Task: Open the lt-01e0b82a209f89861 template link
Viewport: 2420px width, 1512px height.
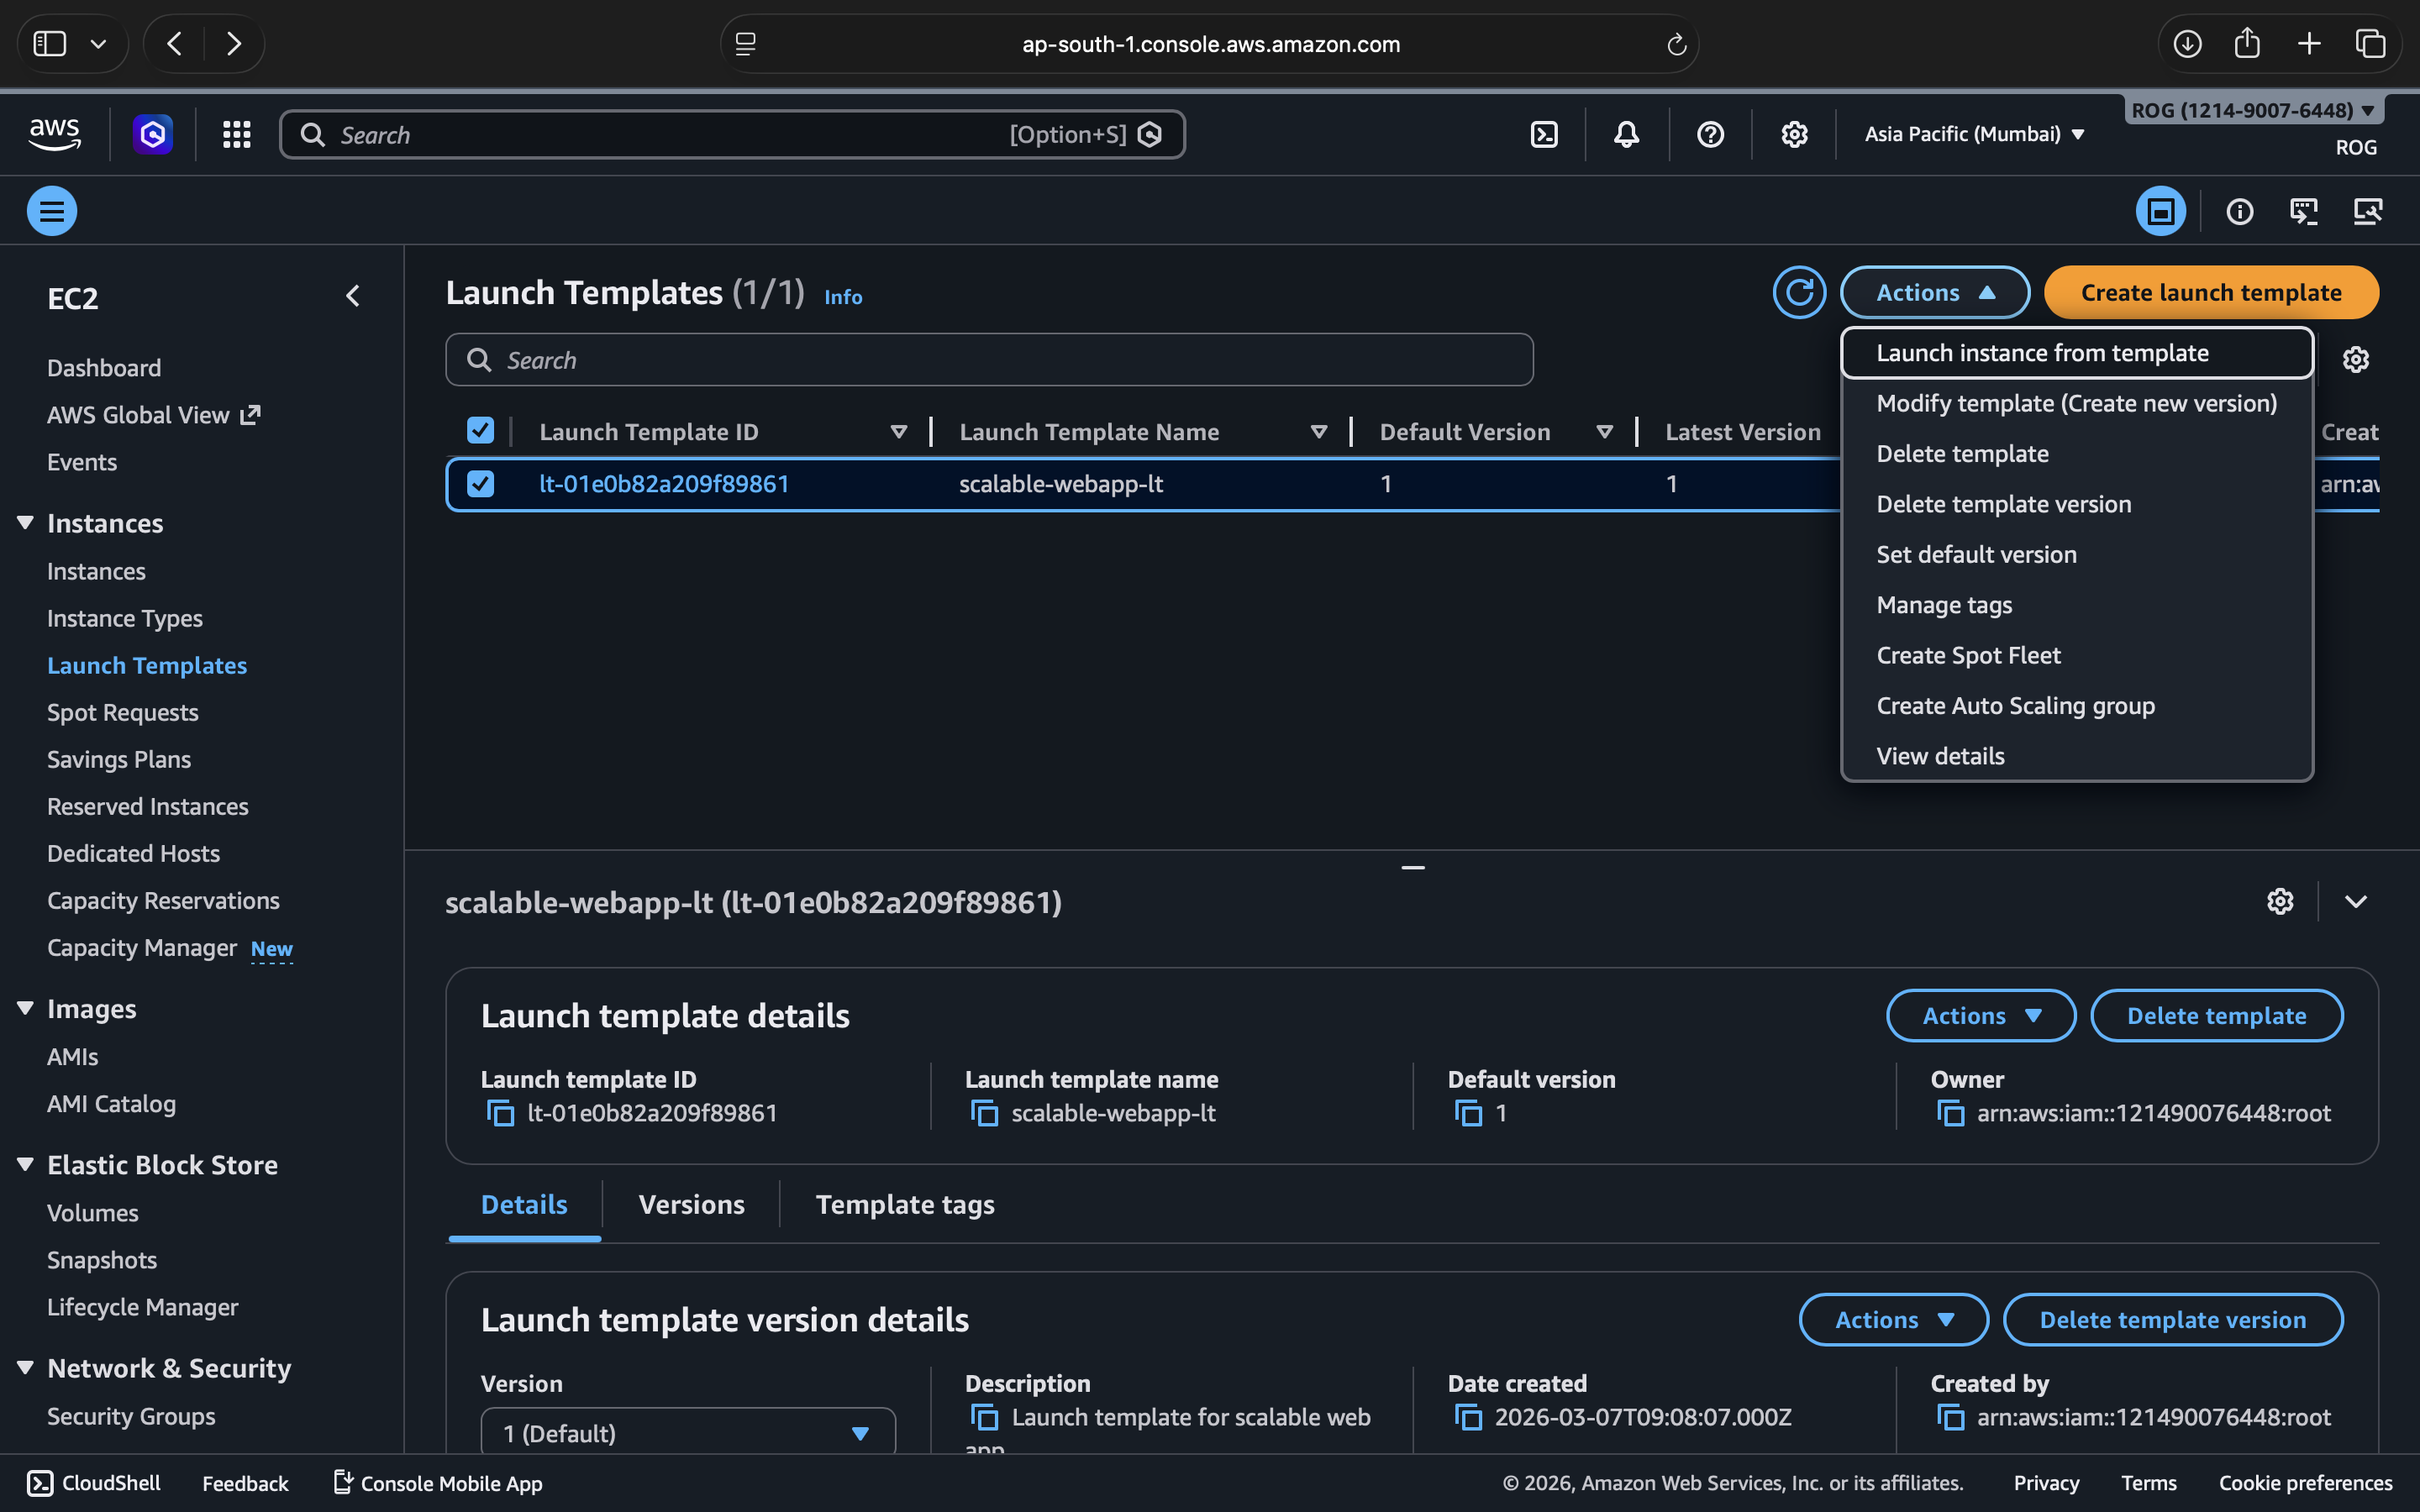Action: coord(664,484)
